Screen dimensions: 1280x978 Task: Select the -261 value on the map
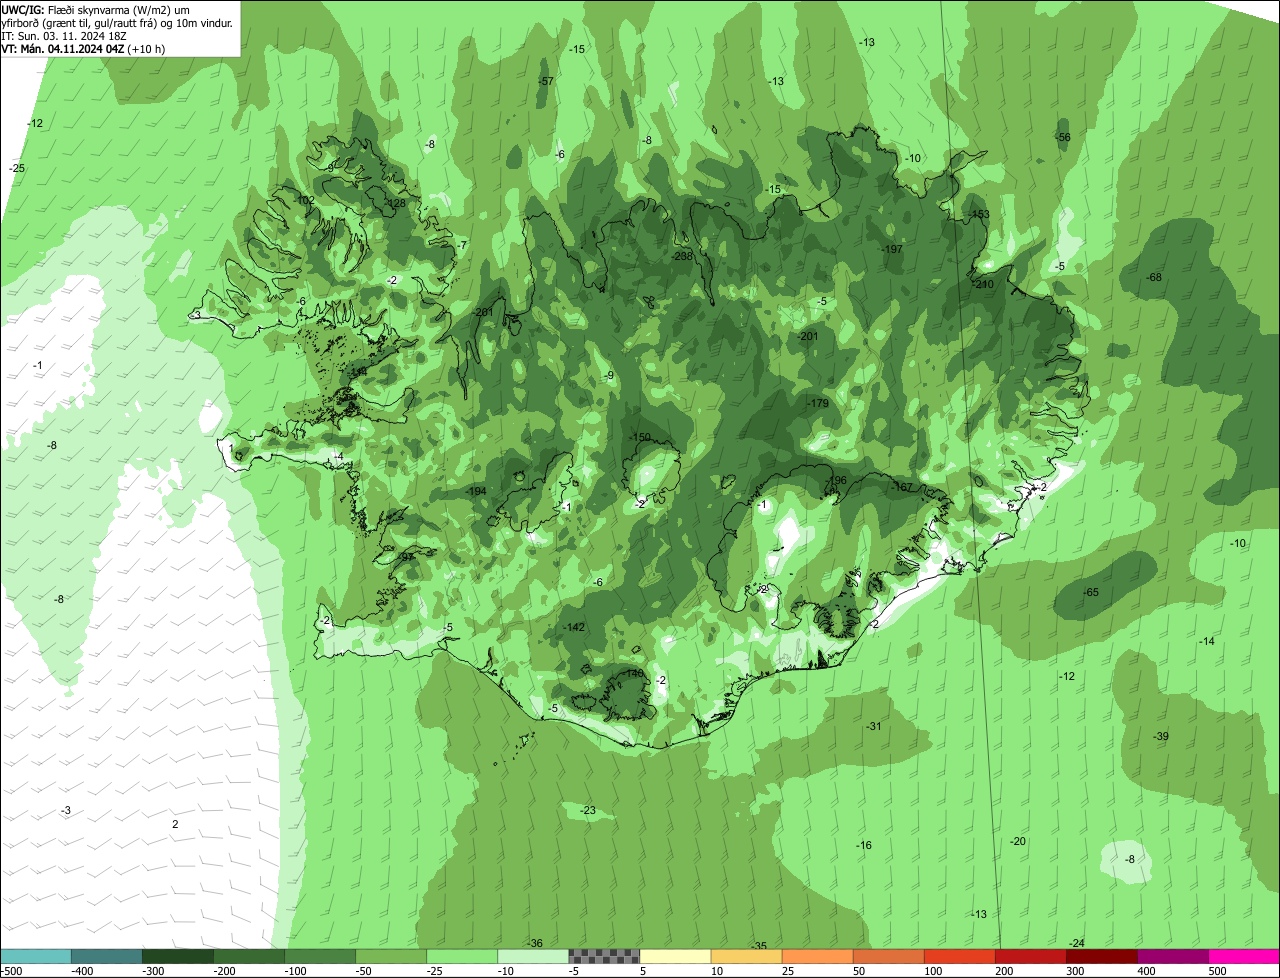(x=483, y=312)
